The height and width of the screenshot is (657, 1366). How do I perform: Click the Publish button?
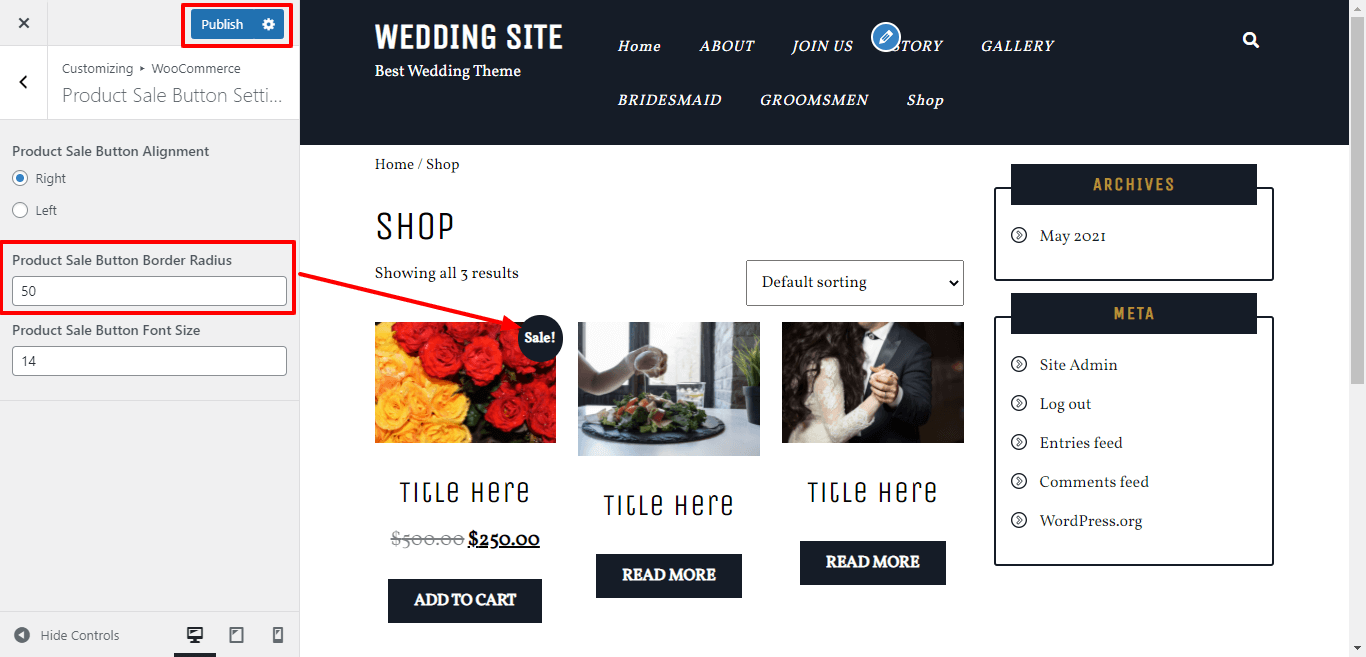(x=222, y=24)
